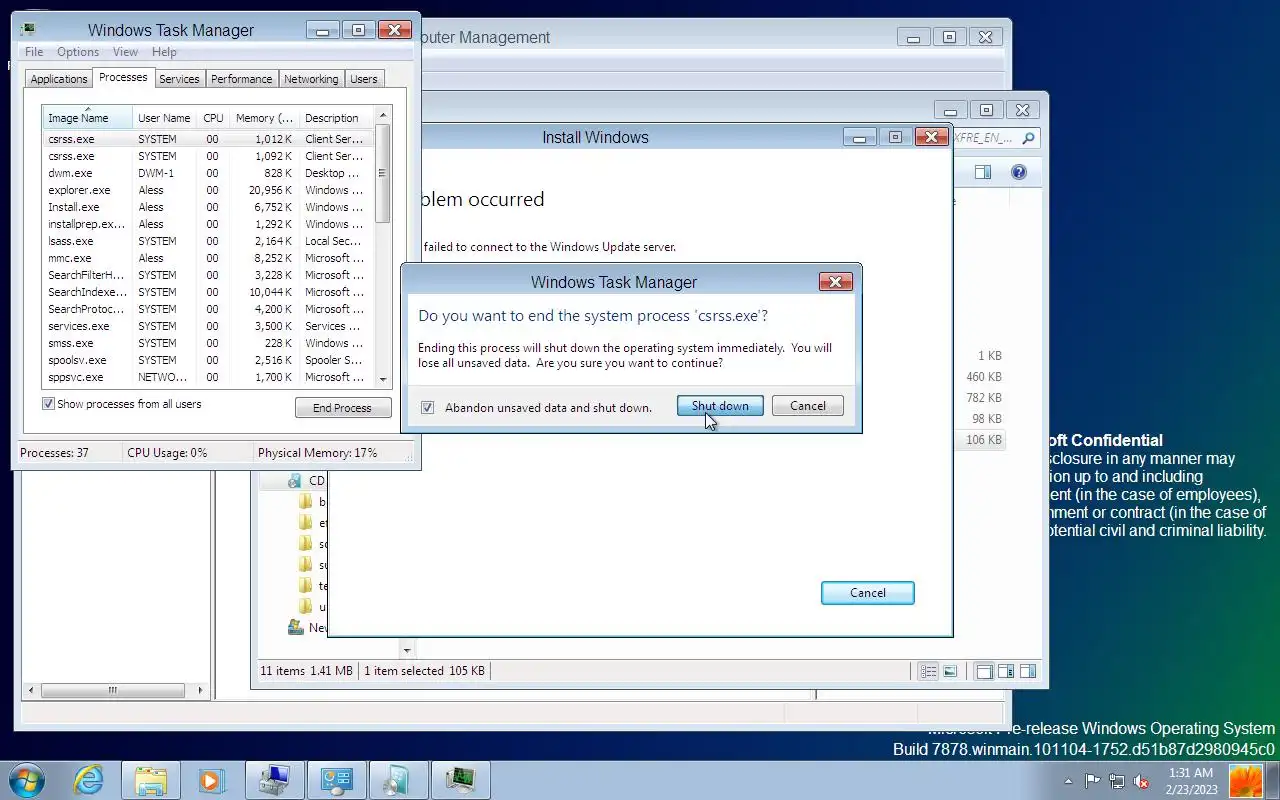Open the Networking tab
This screenshot has width=1280, height=800.
tap(311, 79)
